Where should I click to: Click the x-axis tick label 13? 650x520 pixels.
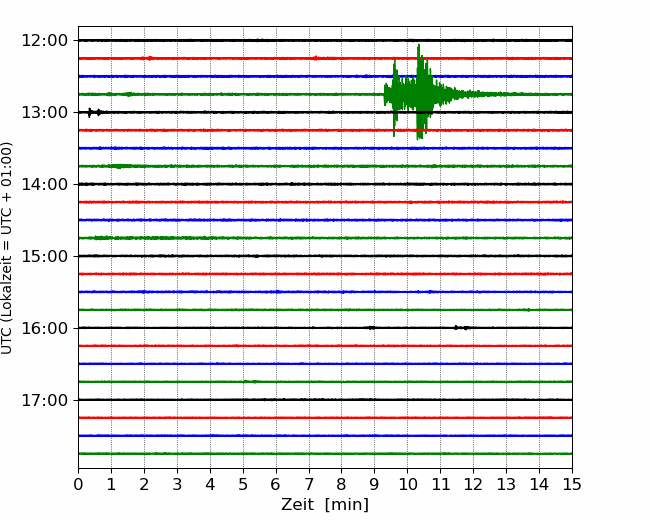(506, 484)
